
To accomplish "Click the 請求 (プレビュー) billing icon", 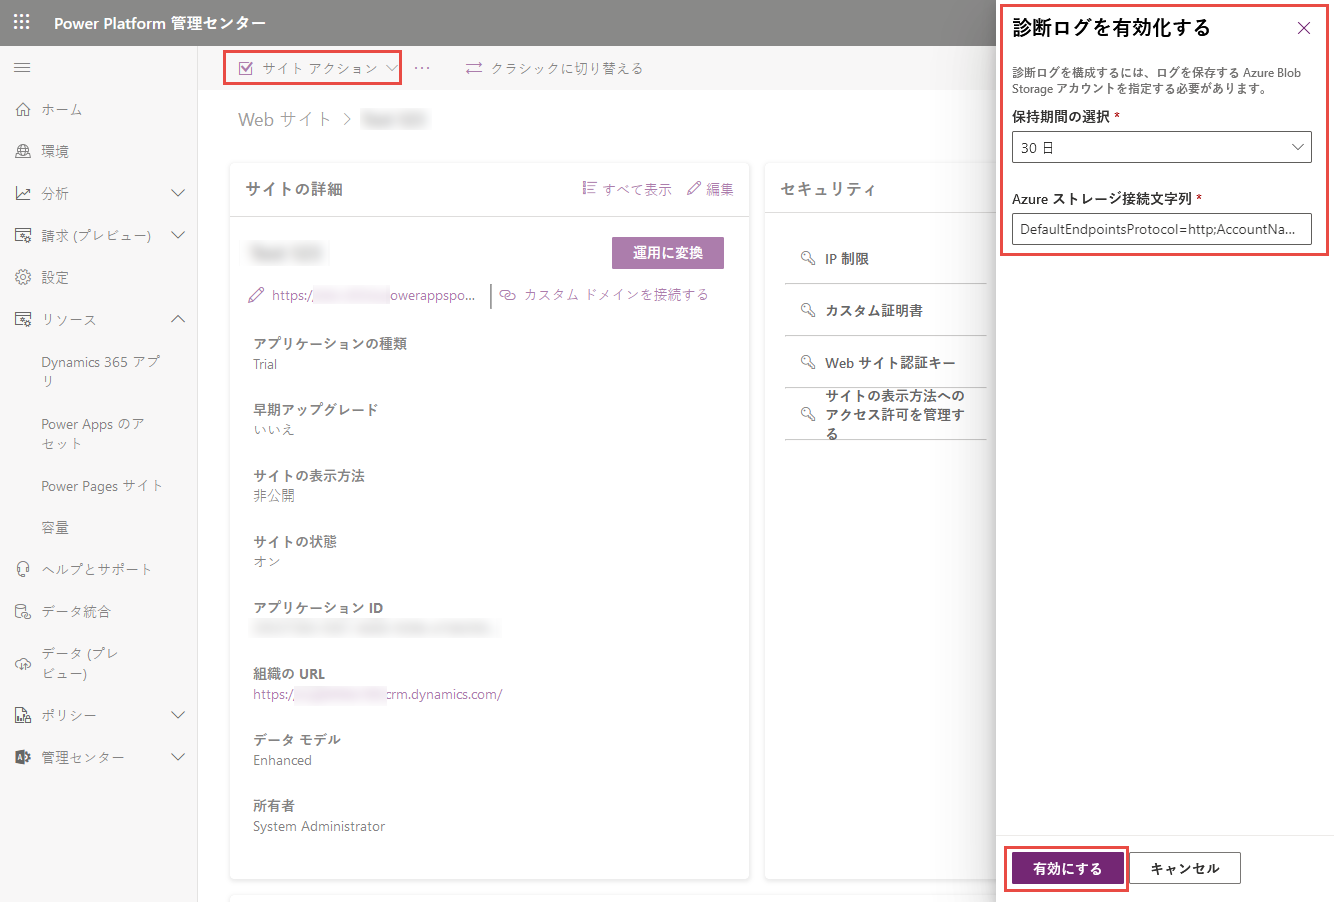I will tap(23, 235).
